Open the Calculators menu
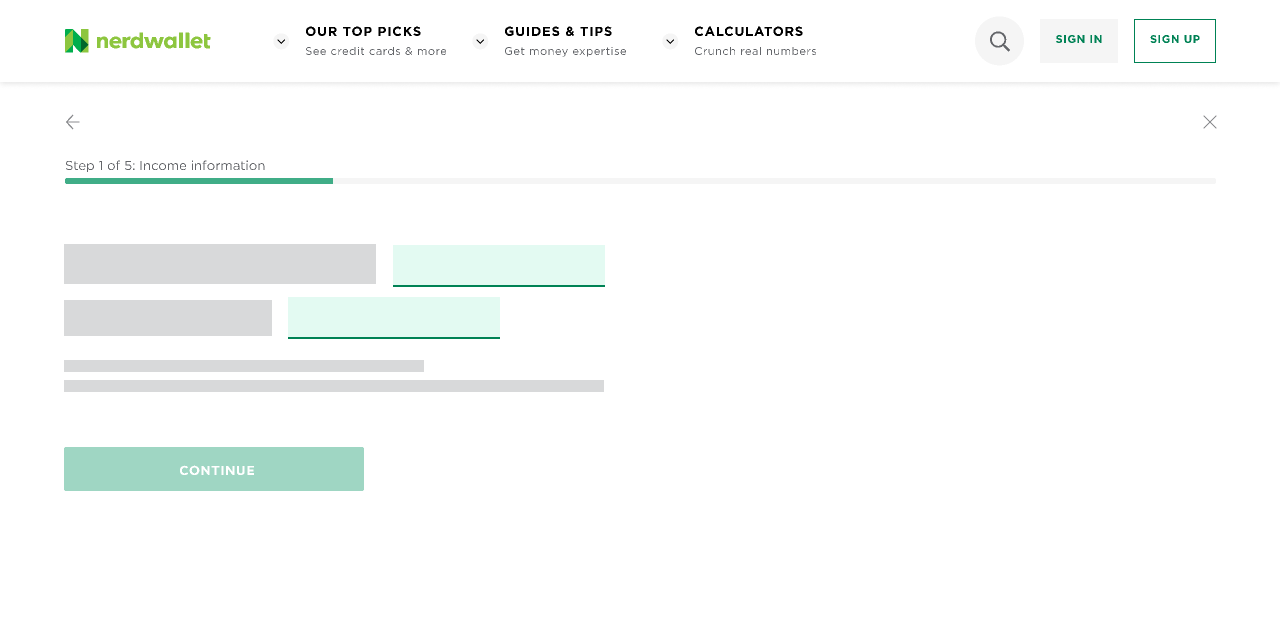Screen dimensions: 1280x640 (749, 32)
